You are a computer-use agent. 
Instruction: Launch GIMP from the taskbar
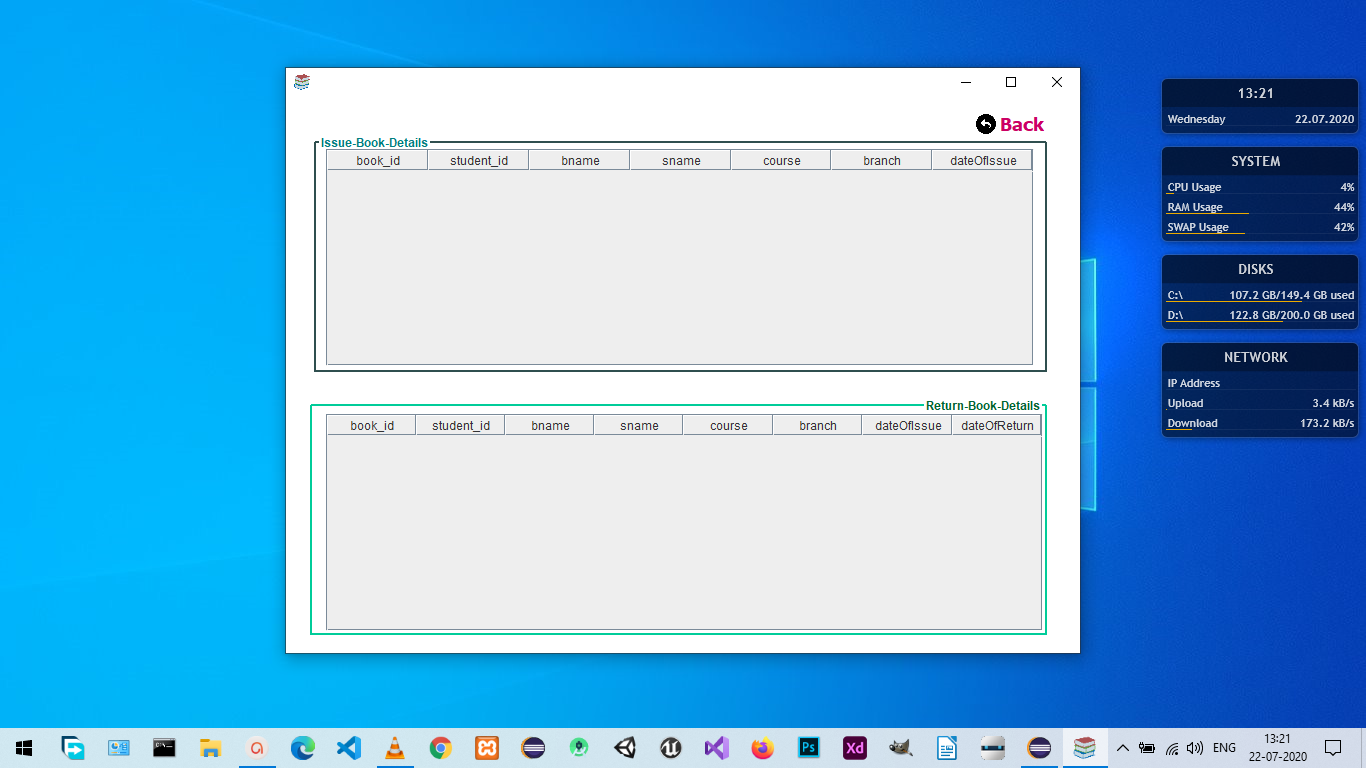(x=901, y=747)
